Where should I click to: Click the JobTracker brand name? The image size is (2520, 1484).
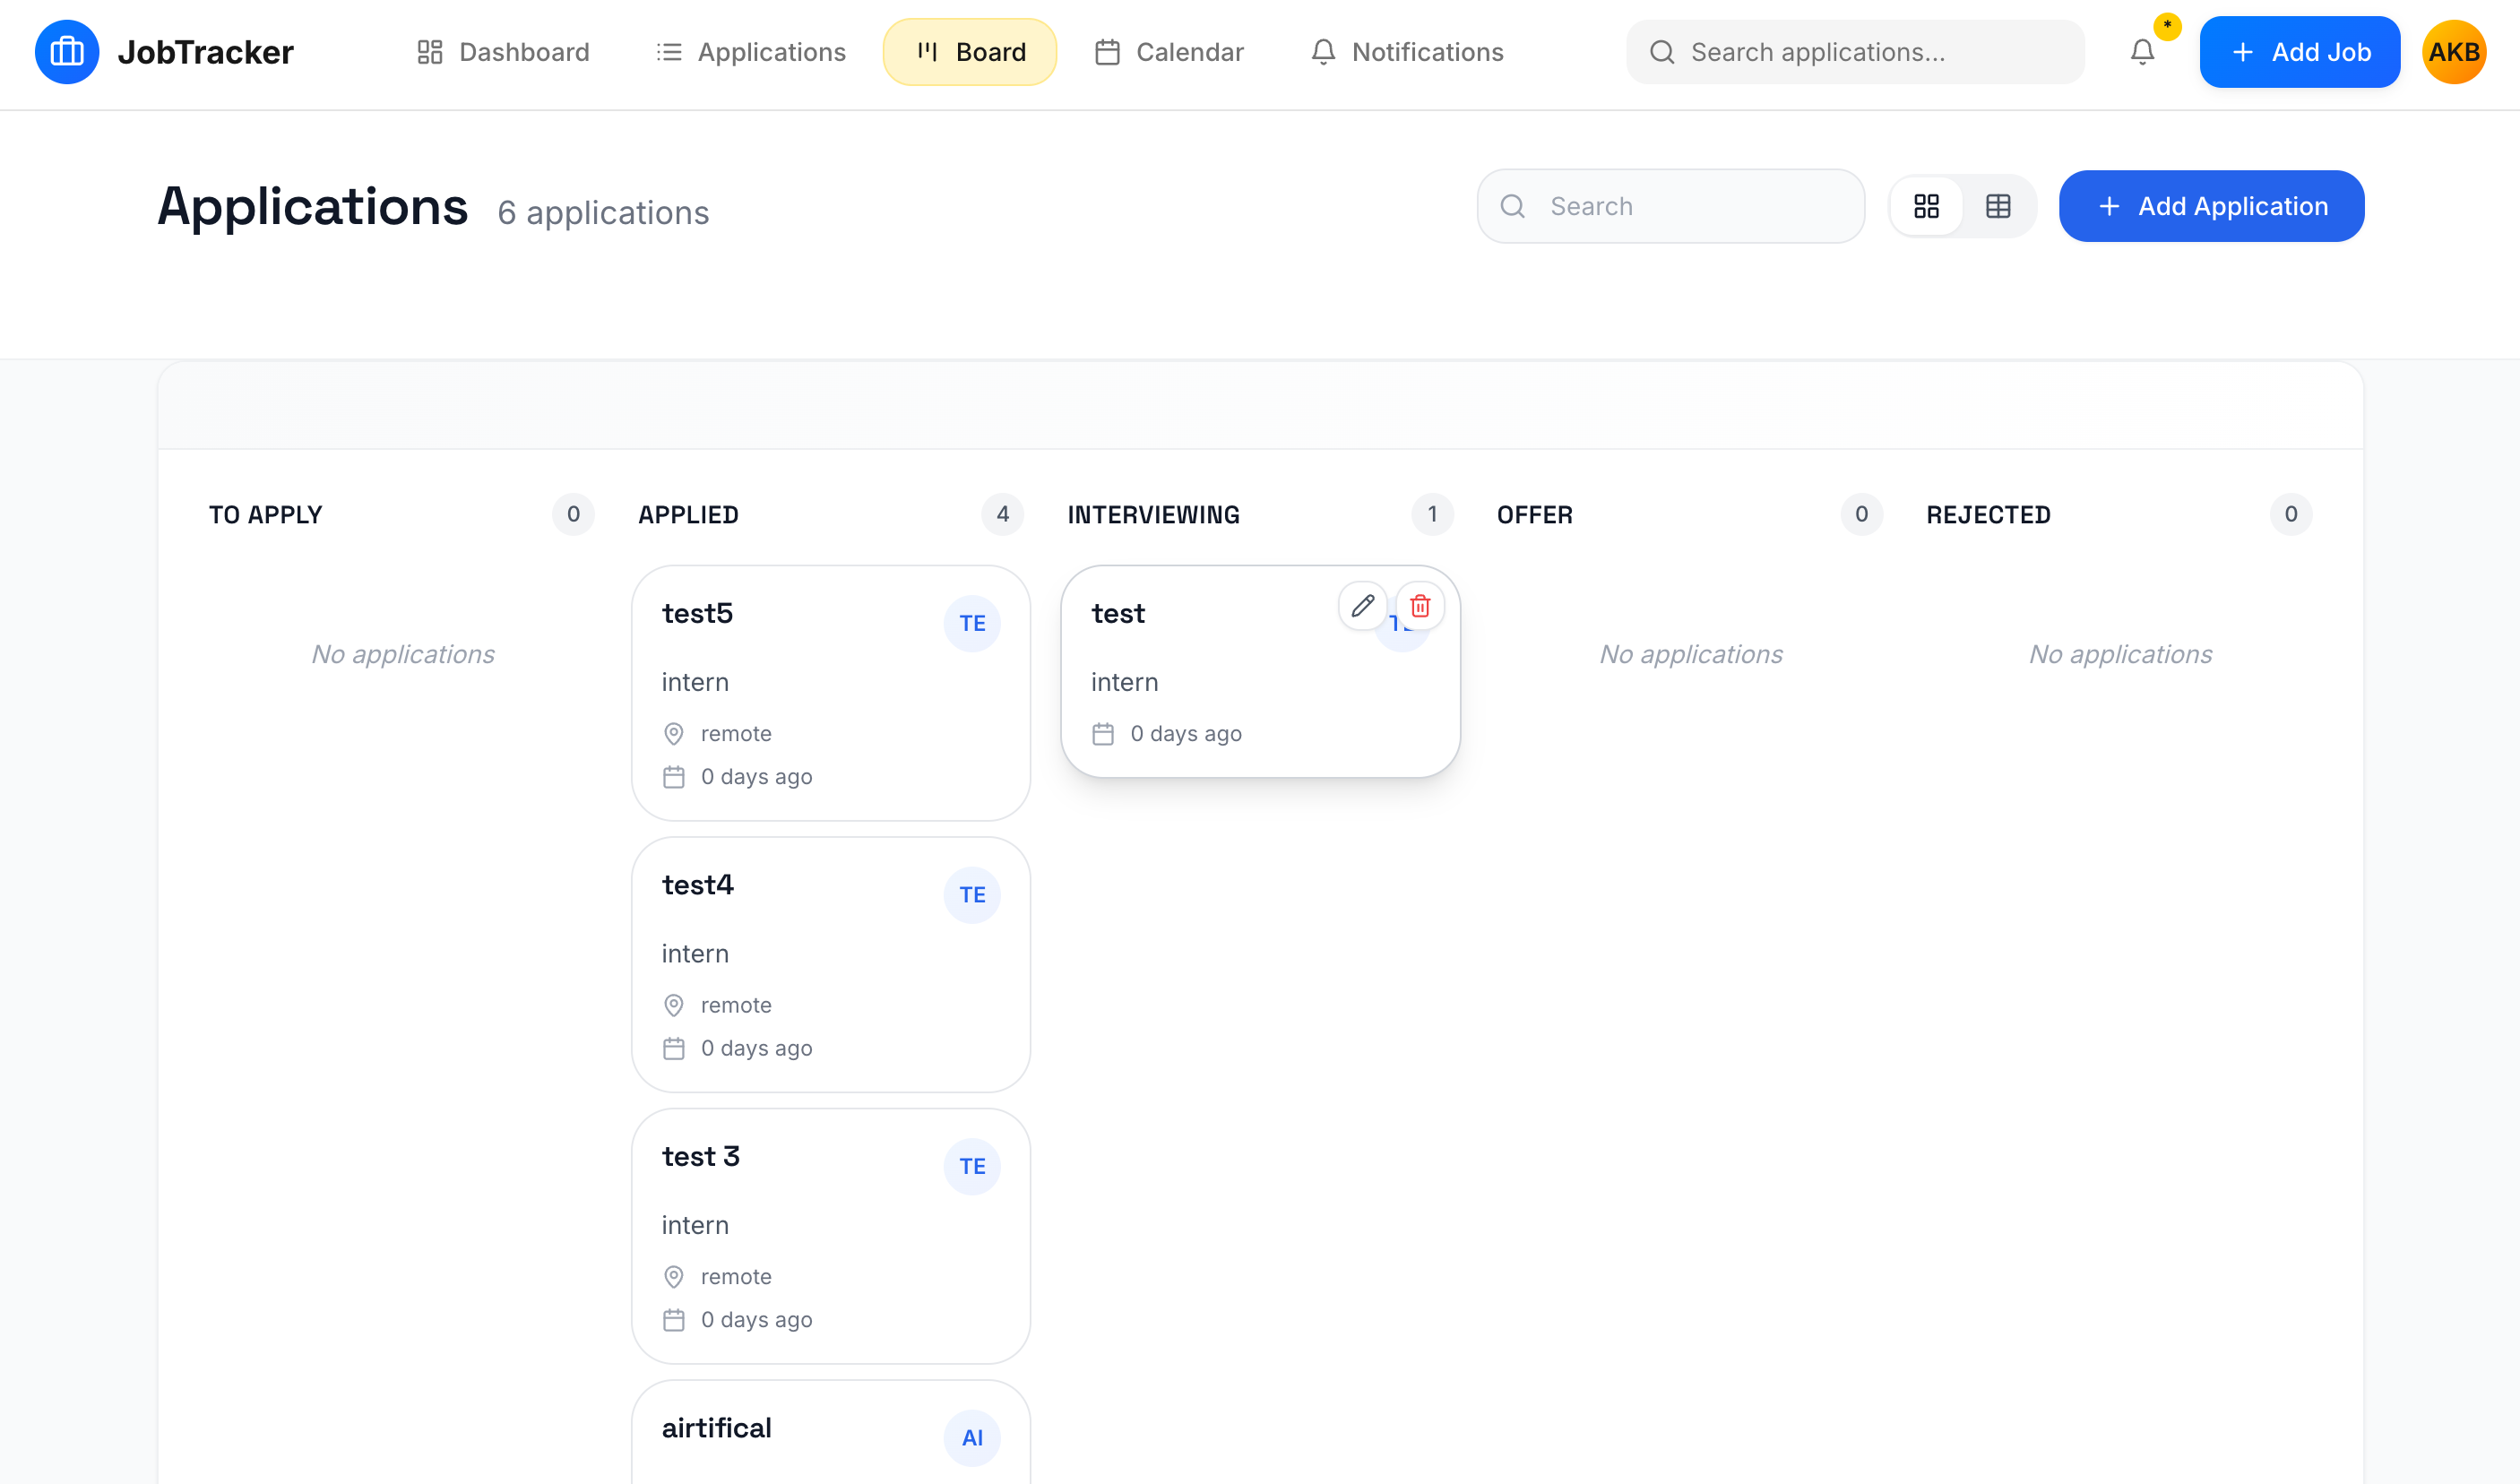coord(206,52)
